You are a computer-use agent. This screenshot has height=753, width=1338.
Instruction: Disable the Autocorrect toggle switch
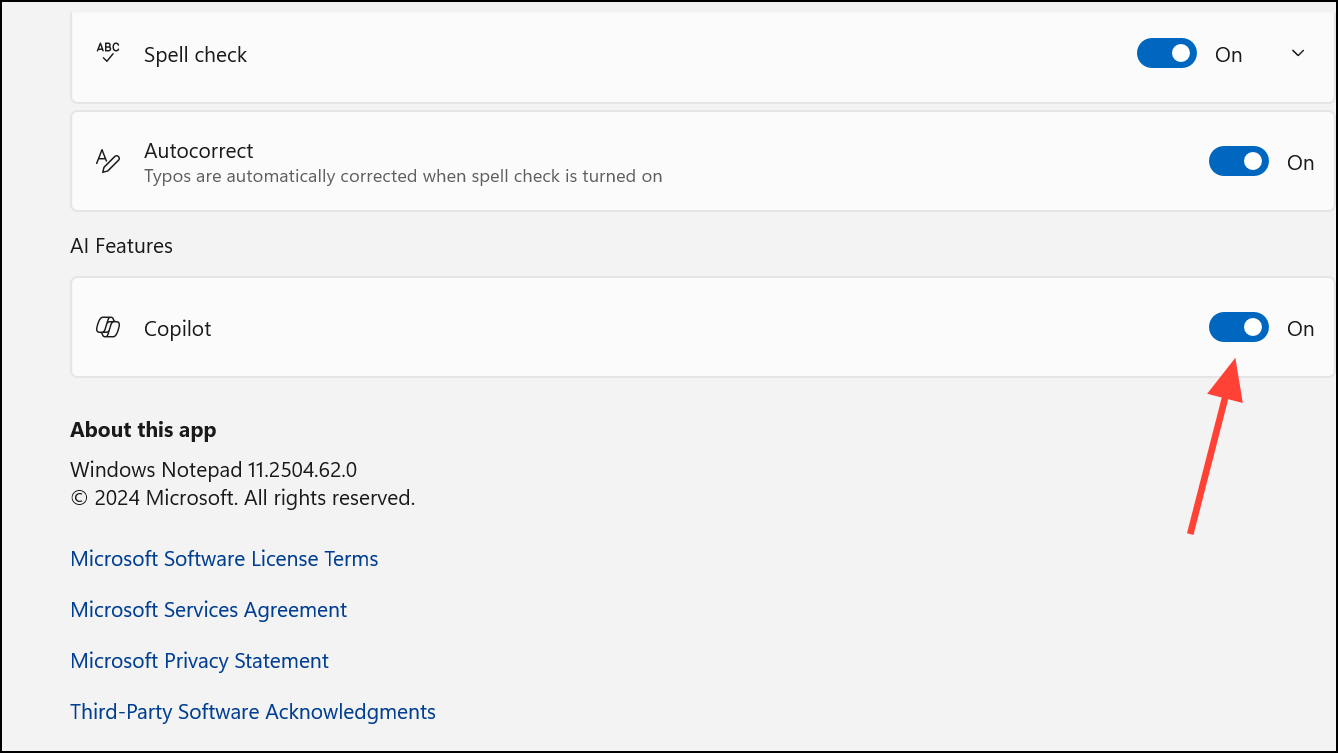click(1238, 162)
